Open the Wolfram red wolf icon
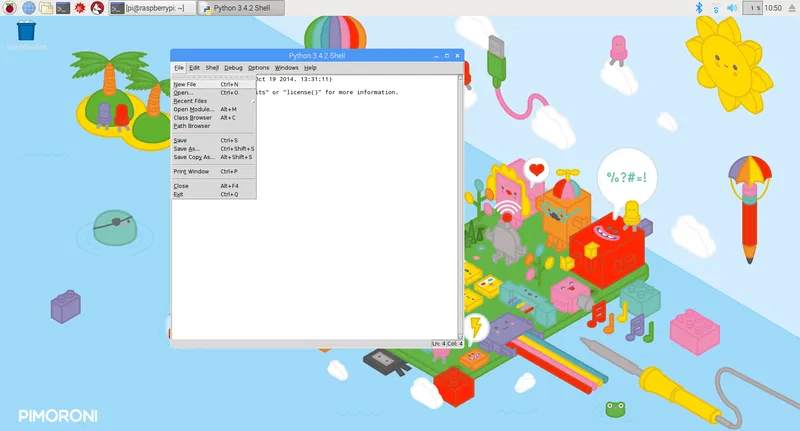Viewport: 800px width, 431px height. (x=96, y=8)
